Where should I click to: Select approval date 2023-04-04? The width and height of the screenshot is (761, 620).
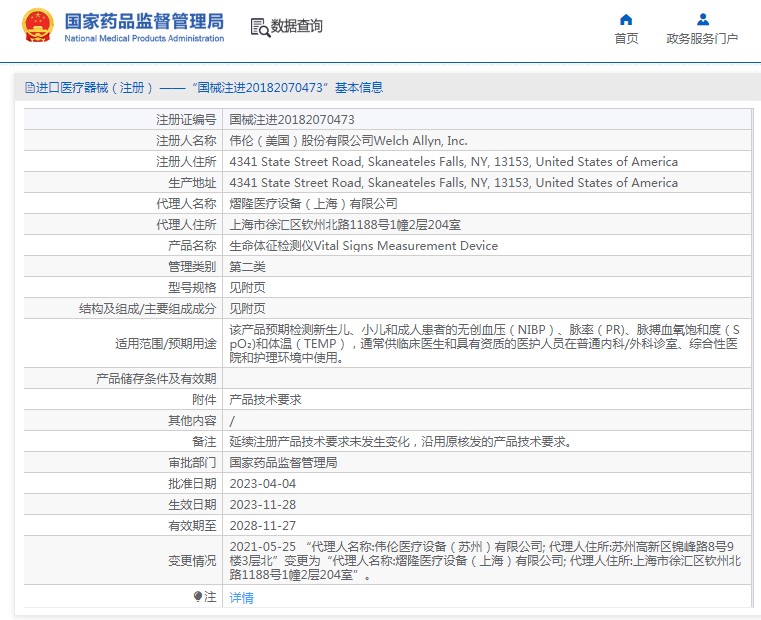click(263, 484)
